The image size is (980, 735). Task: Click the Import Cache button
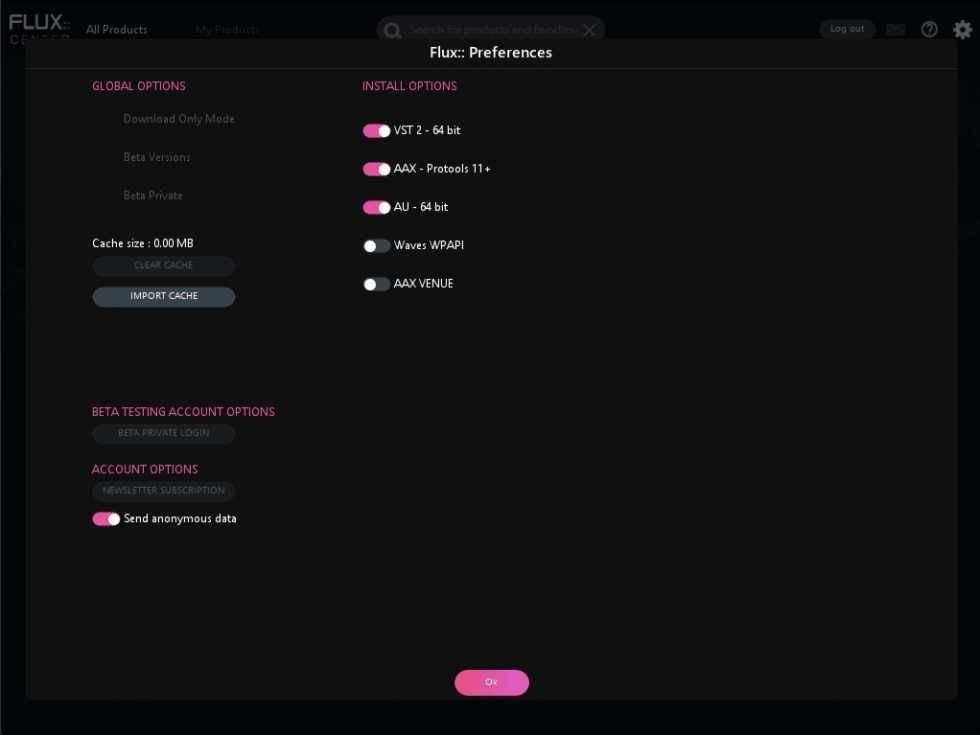163,296
